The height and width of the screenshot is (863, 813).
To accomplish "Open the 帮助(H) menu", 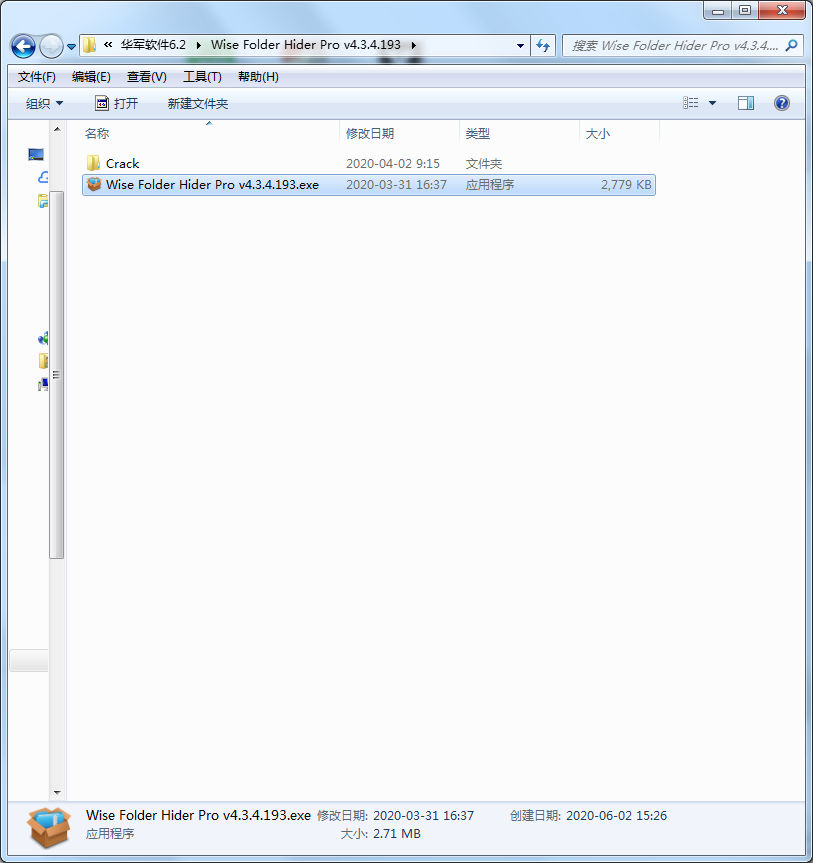I will pyautogui.click(x=258, y=77).
